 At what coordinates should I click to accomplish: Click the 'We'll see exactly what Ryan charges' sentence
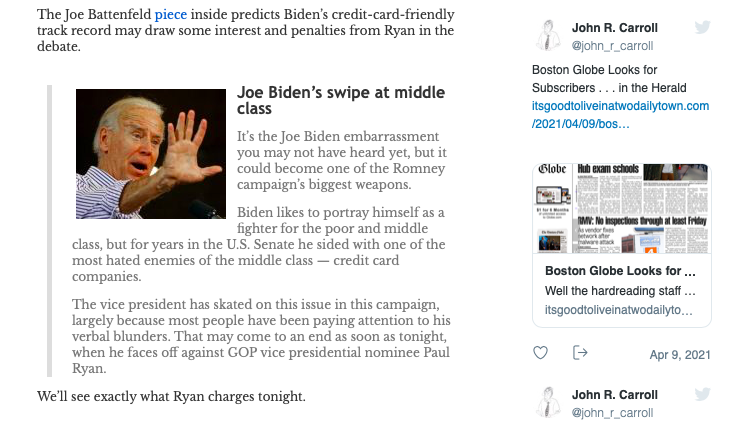(171, 397)
